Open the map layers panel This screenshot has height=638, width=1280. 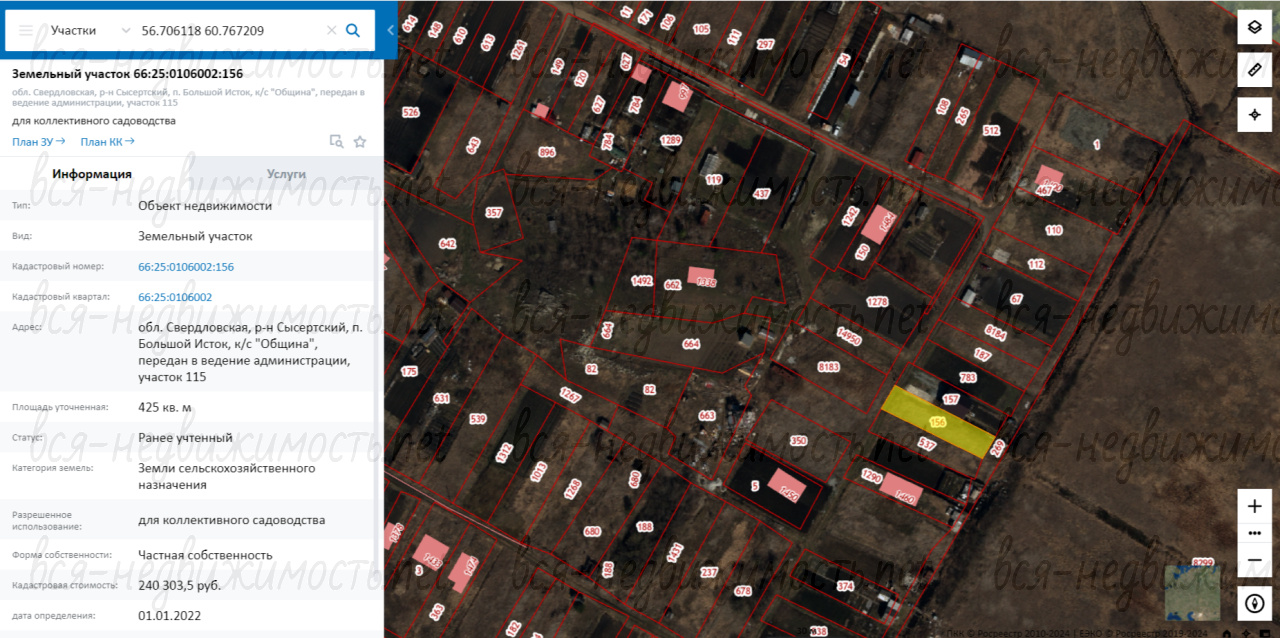(x=1254, y=28)
